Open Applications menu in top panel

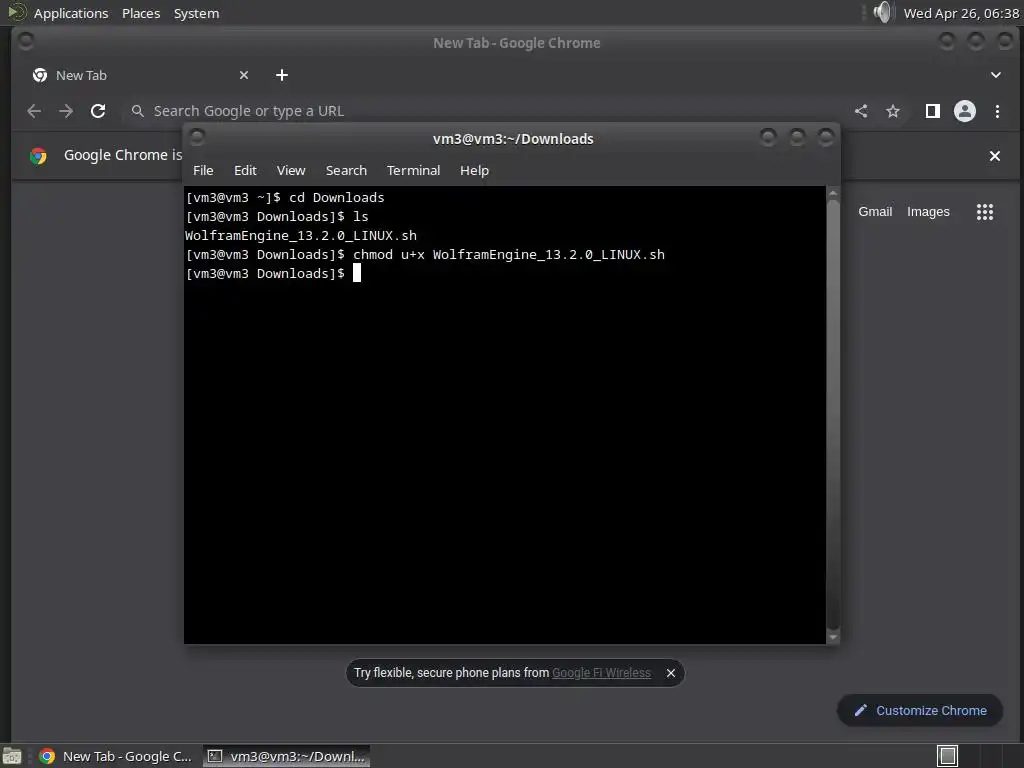pyautogui.click(x=71, y=13)
